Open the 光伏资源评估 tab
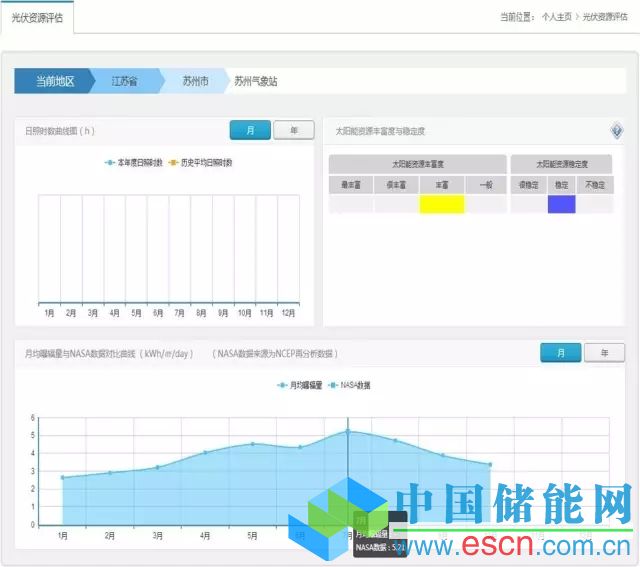 (x=36, y=17)
